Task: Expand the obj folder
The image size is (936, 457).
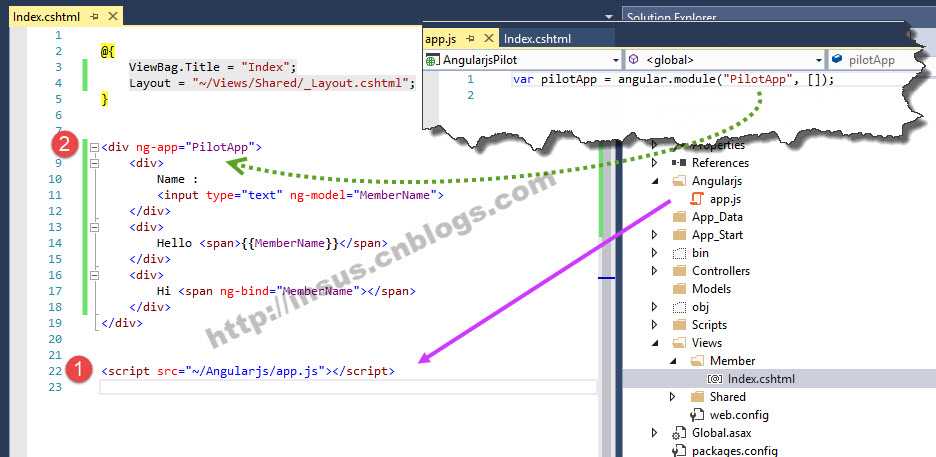Action: pyautogui.click(x=655, y=307)
